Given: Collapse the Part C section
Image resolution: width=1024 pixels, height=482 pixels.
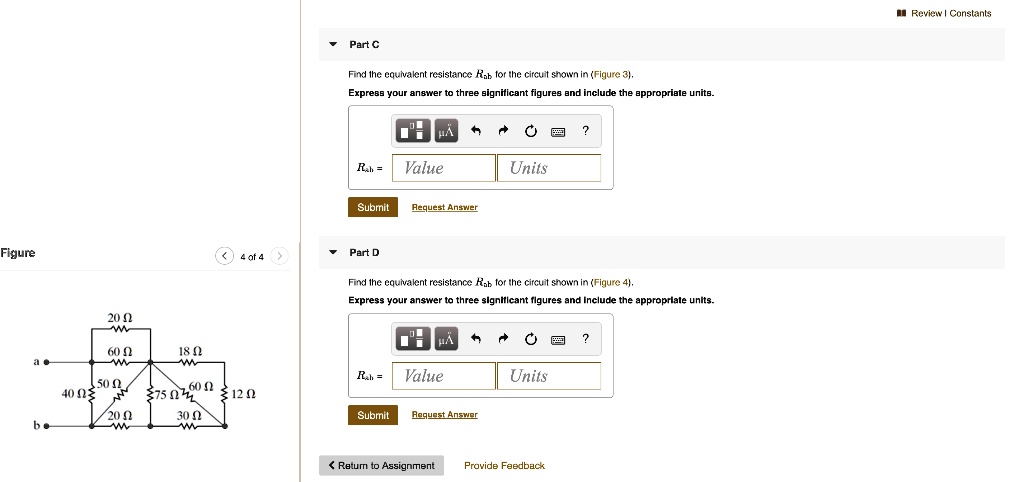Looking at the screenshot, I should coord(334,45).
